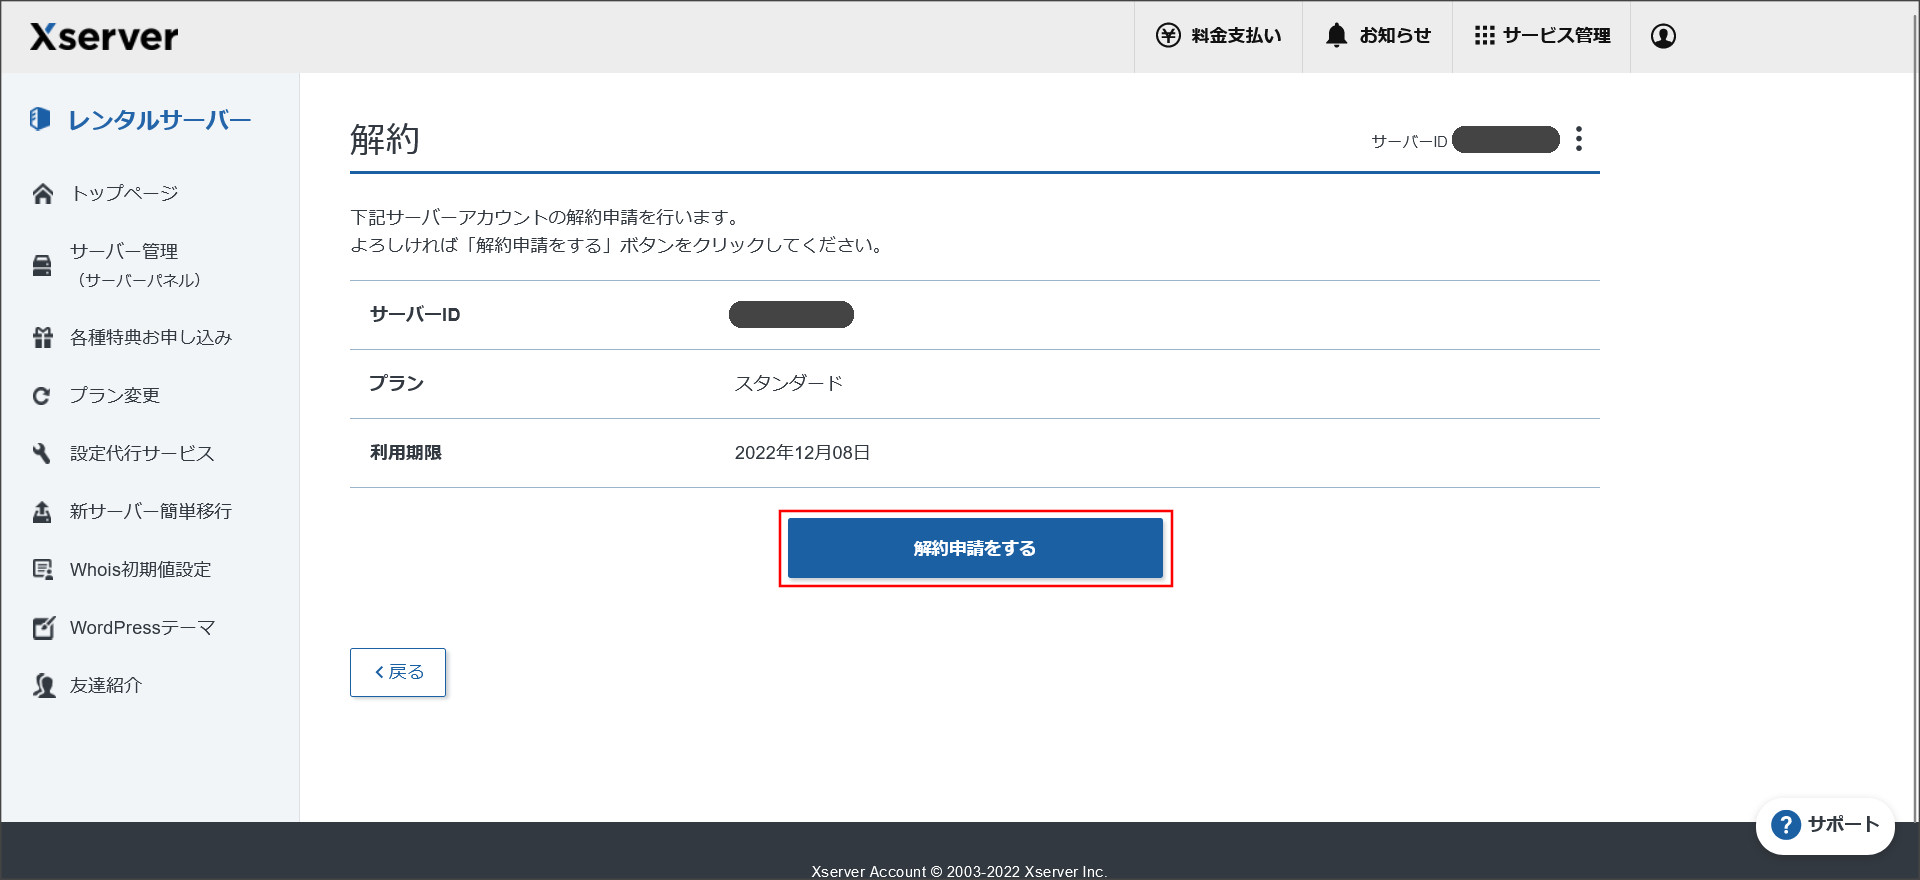Click the レンタルサーバー heading link

[x=159, y=120]
